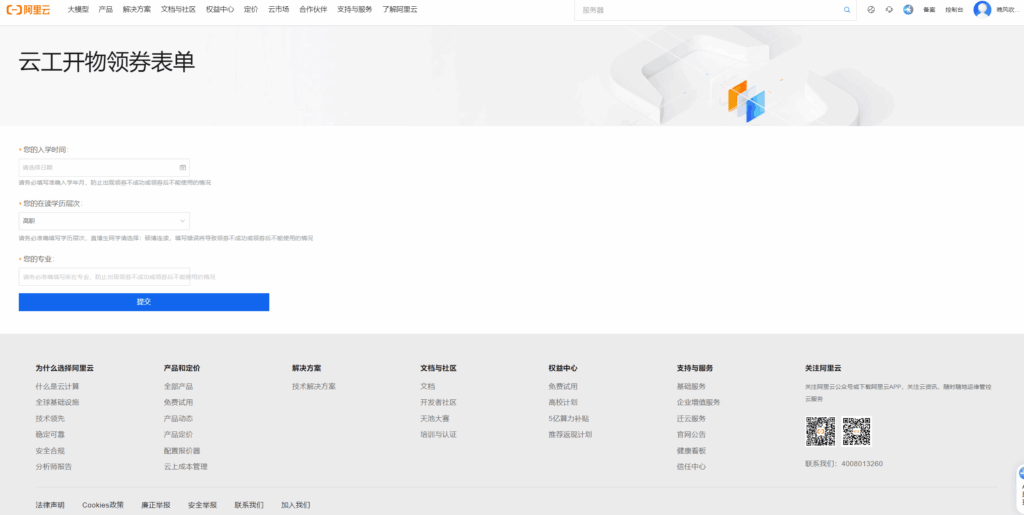Click the blue 提交 submit button
This screenshot has height=515, width=1024.
tap(144, 302)
